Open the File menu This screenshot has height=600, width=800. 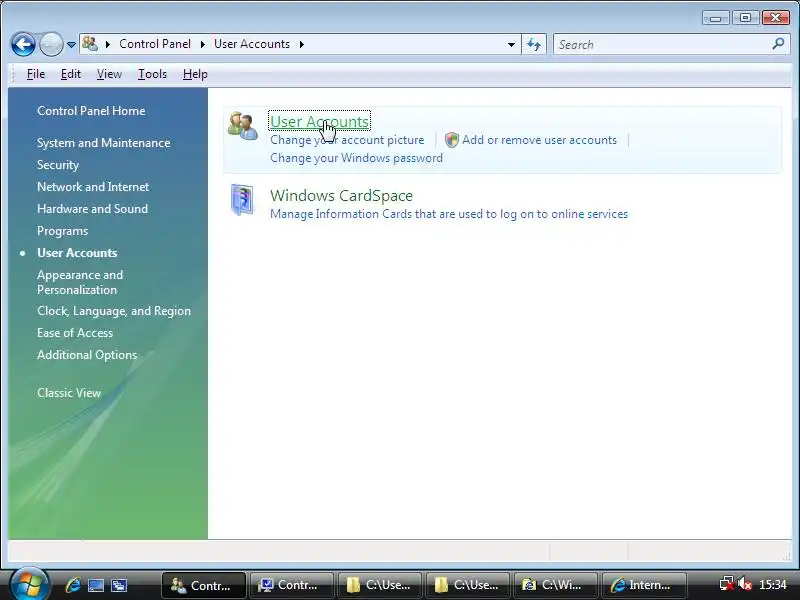coord(36,74)
